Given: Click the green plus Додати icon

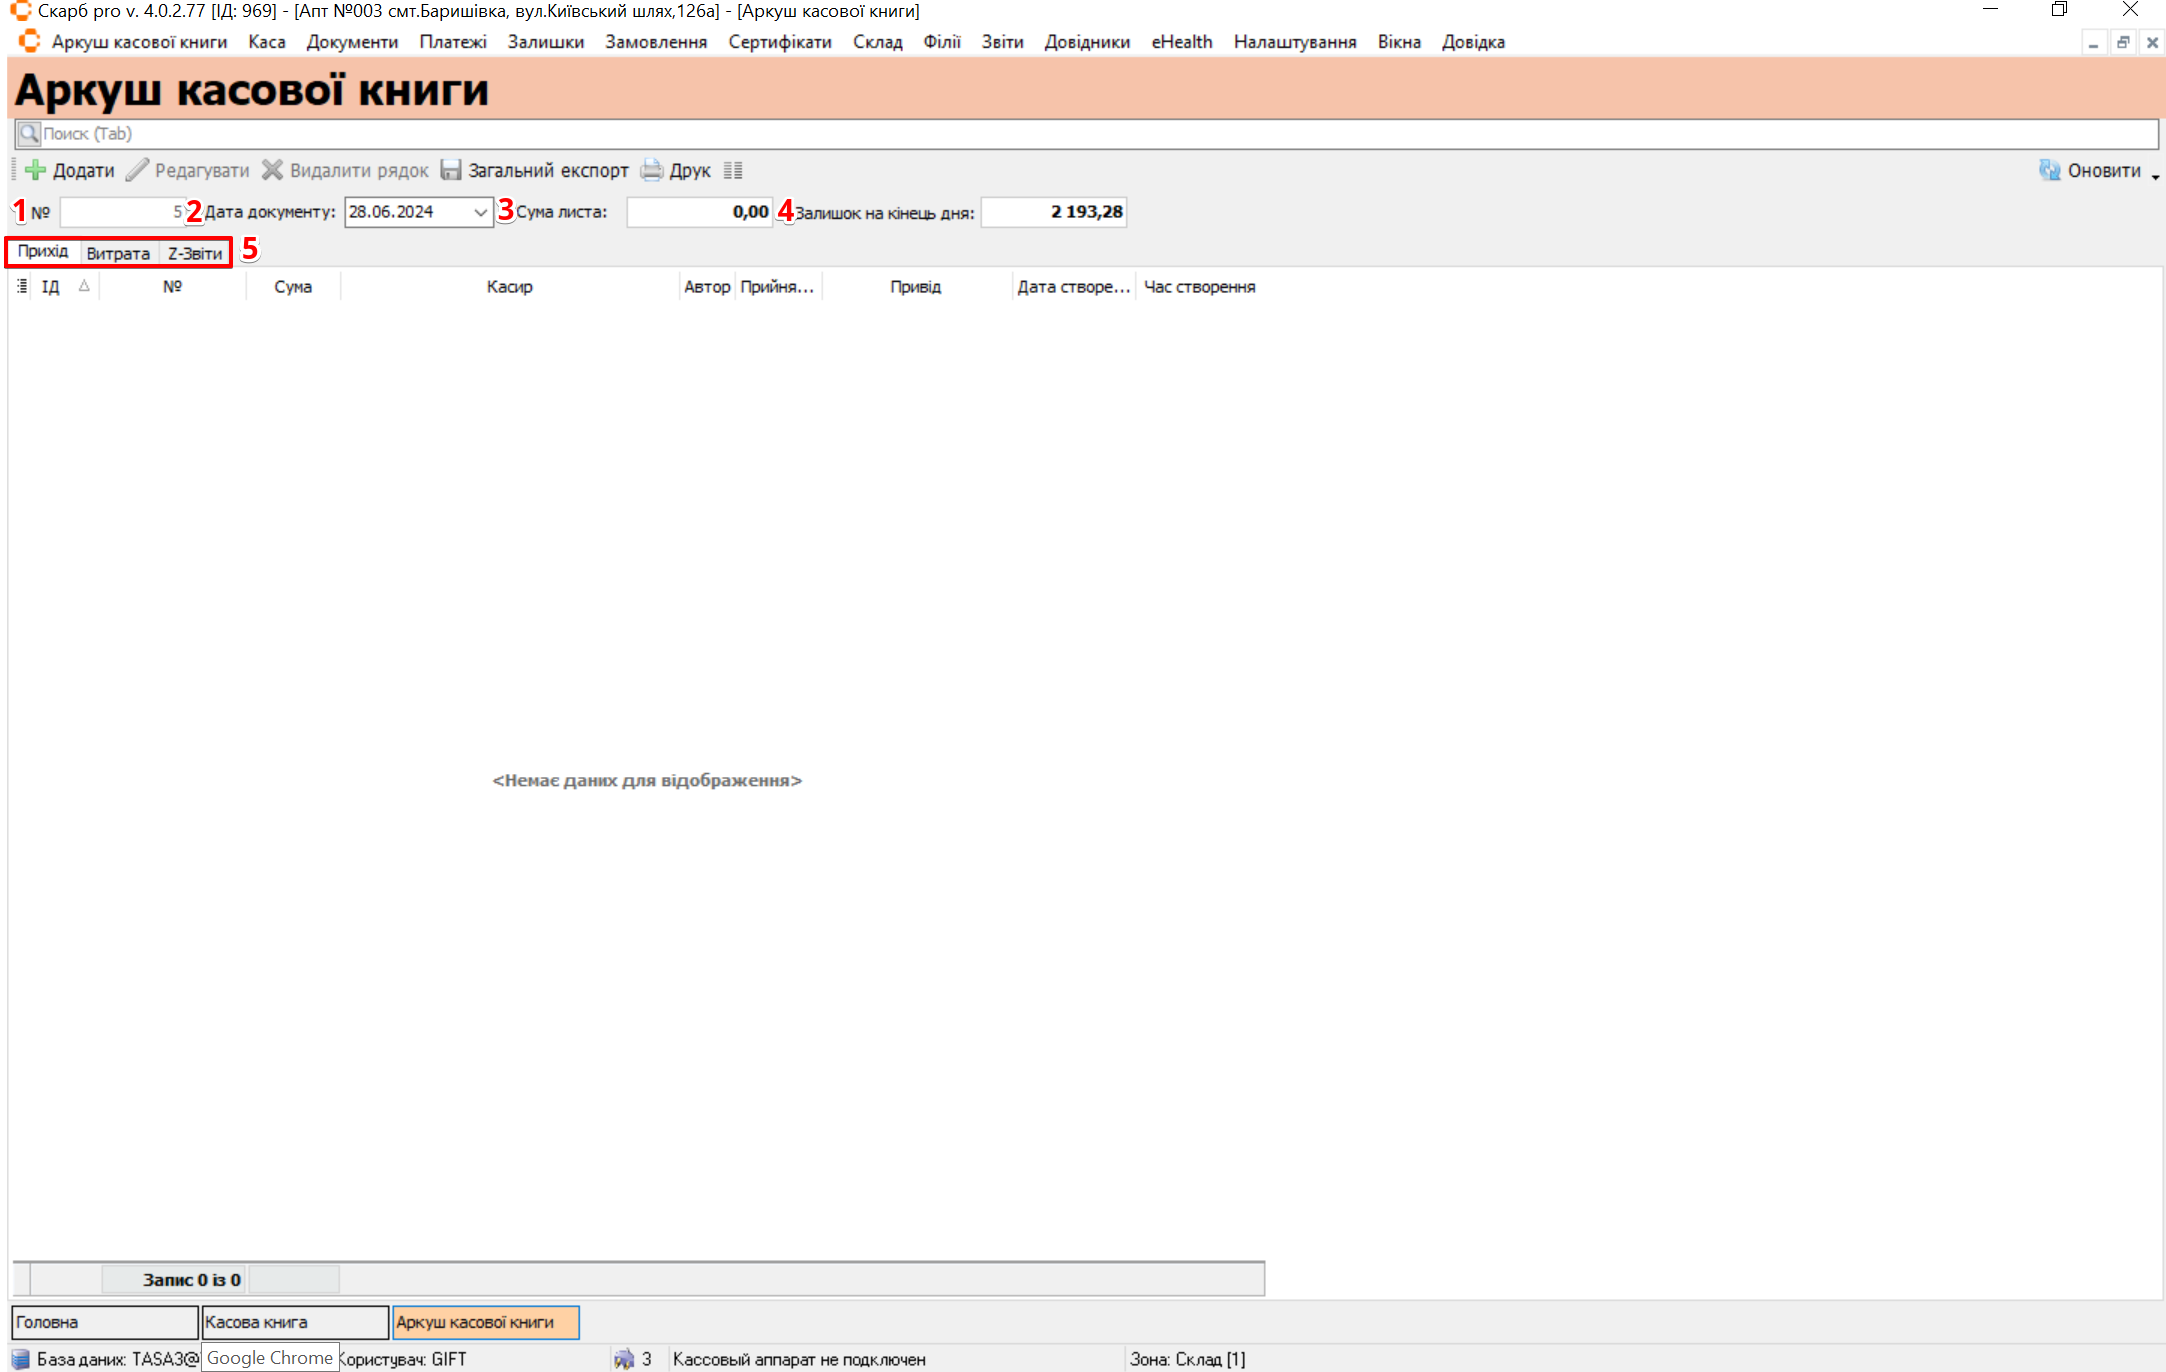Looking at the screenshot, I should tap(36, 170).
